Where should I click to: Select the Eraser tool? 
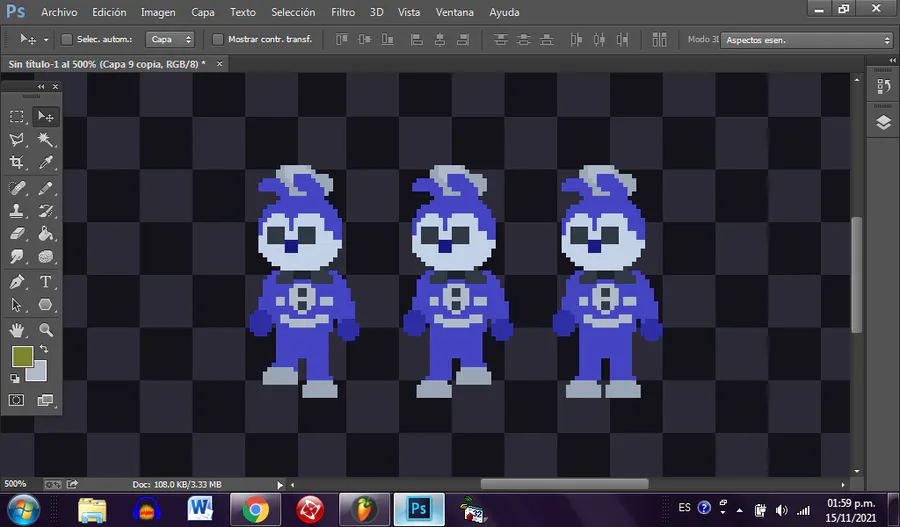(17, 234)
